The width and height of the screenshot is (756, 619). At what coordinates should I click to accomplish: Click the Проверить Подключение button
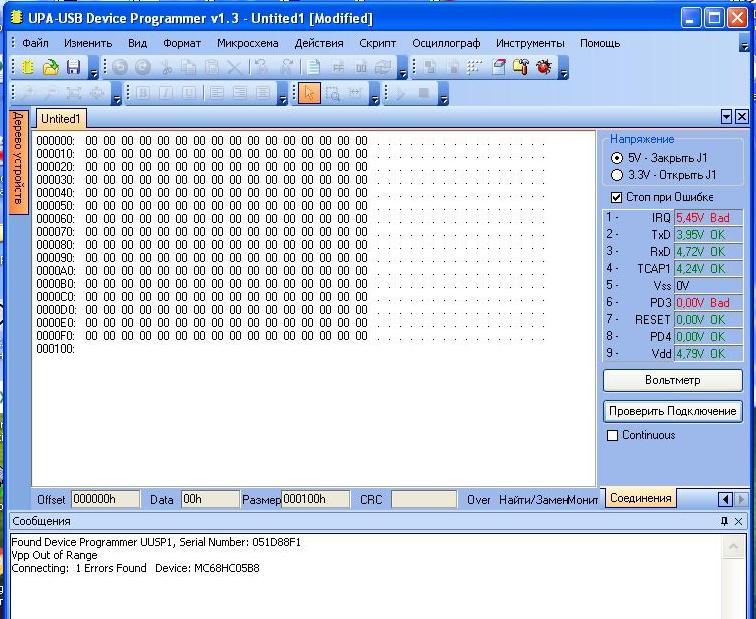673,411
